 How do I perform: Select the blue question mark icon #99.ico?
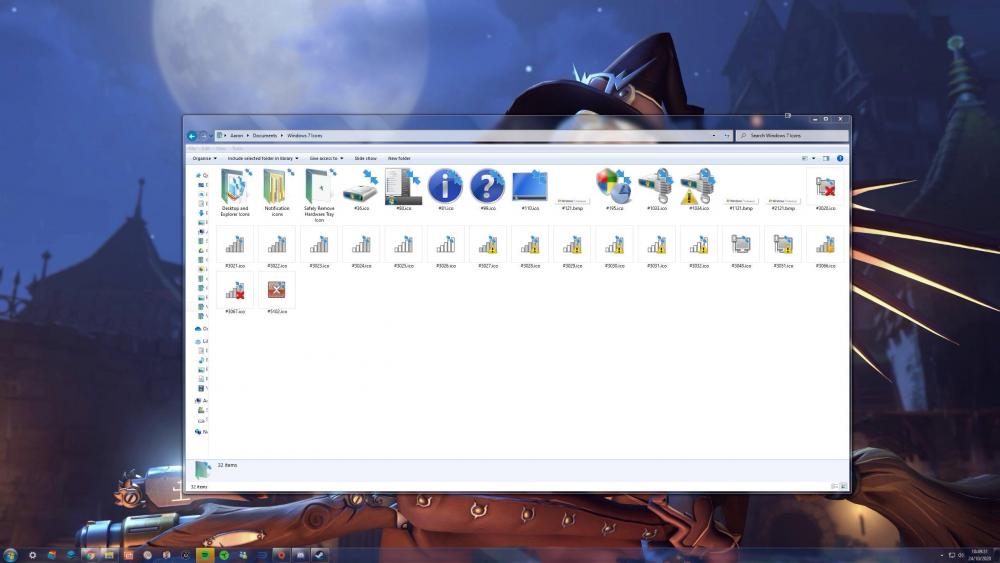[x=487, y=187]
